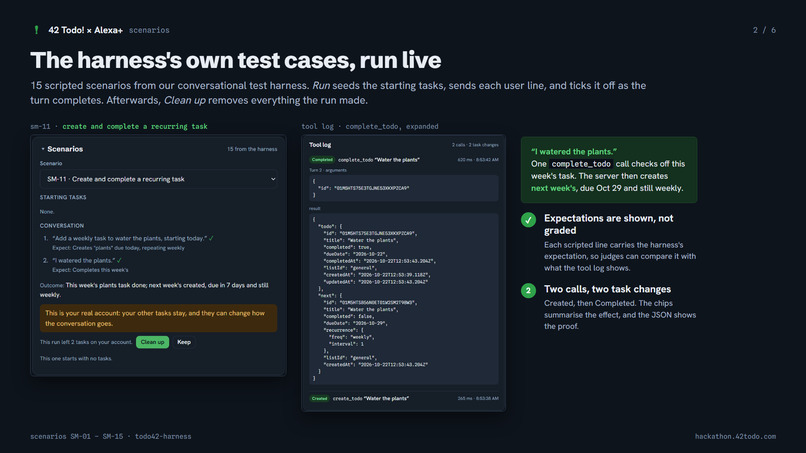Click the "next week's" green link text
Screen dimensions: 806x453
point(553,188)
